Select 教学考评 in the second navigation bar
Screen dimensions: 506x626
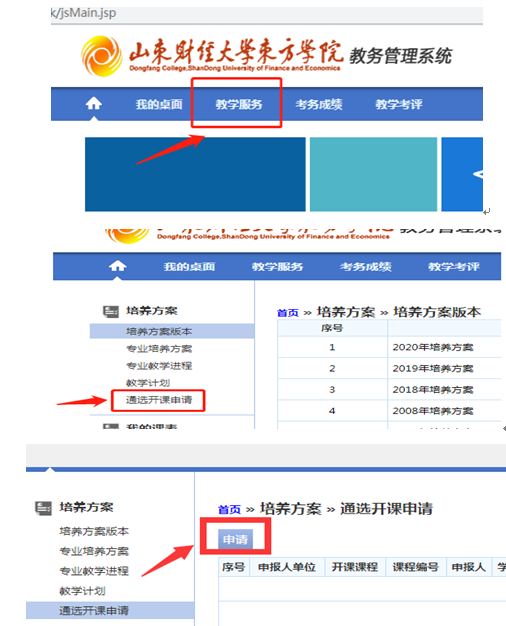click(454, 266)
